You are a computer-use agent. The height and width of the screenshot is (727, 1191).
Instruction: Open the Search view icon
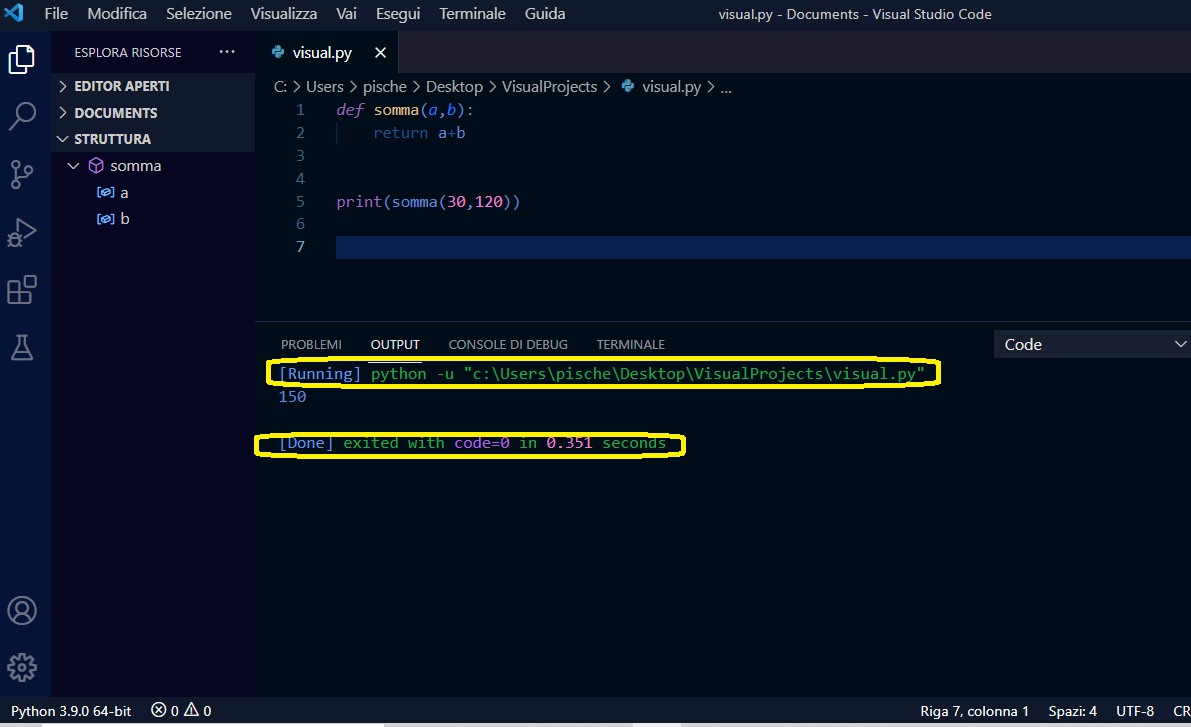22,116
